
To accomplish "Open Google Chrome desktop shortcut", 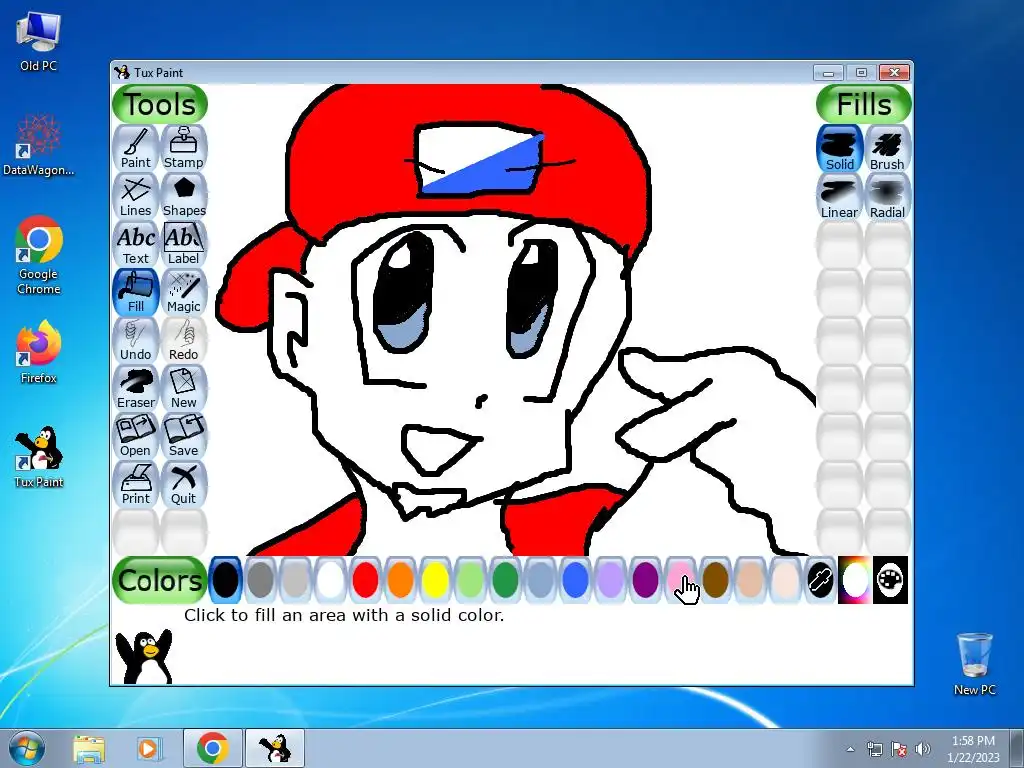I will tap(39, 255).
